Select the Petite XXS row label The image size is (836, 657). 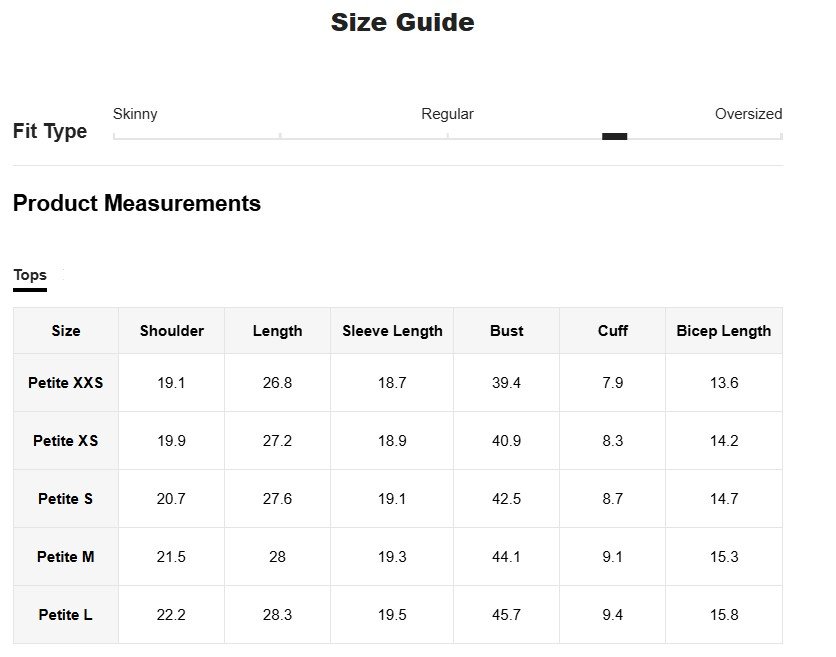click(66, 383)
